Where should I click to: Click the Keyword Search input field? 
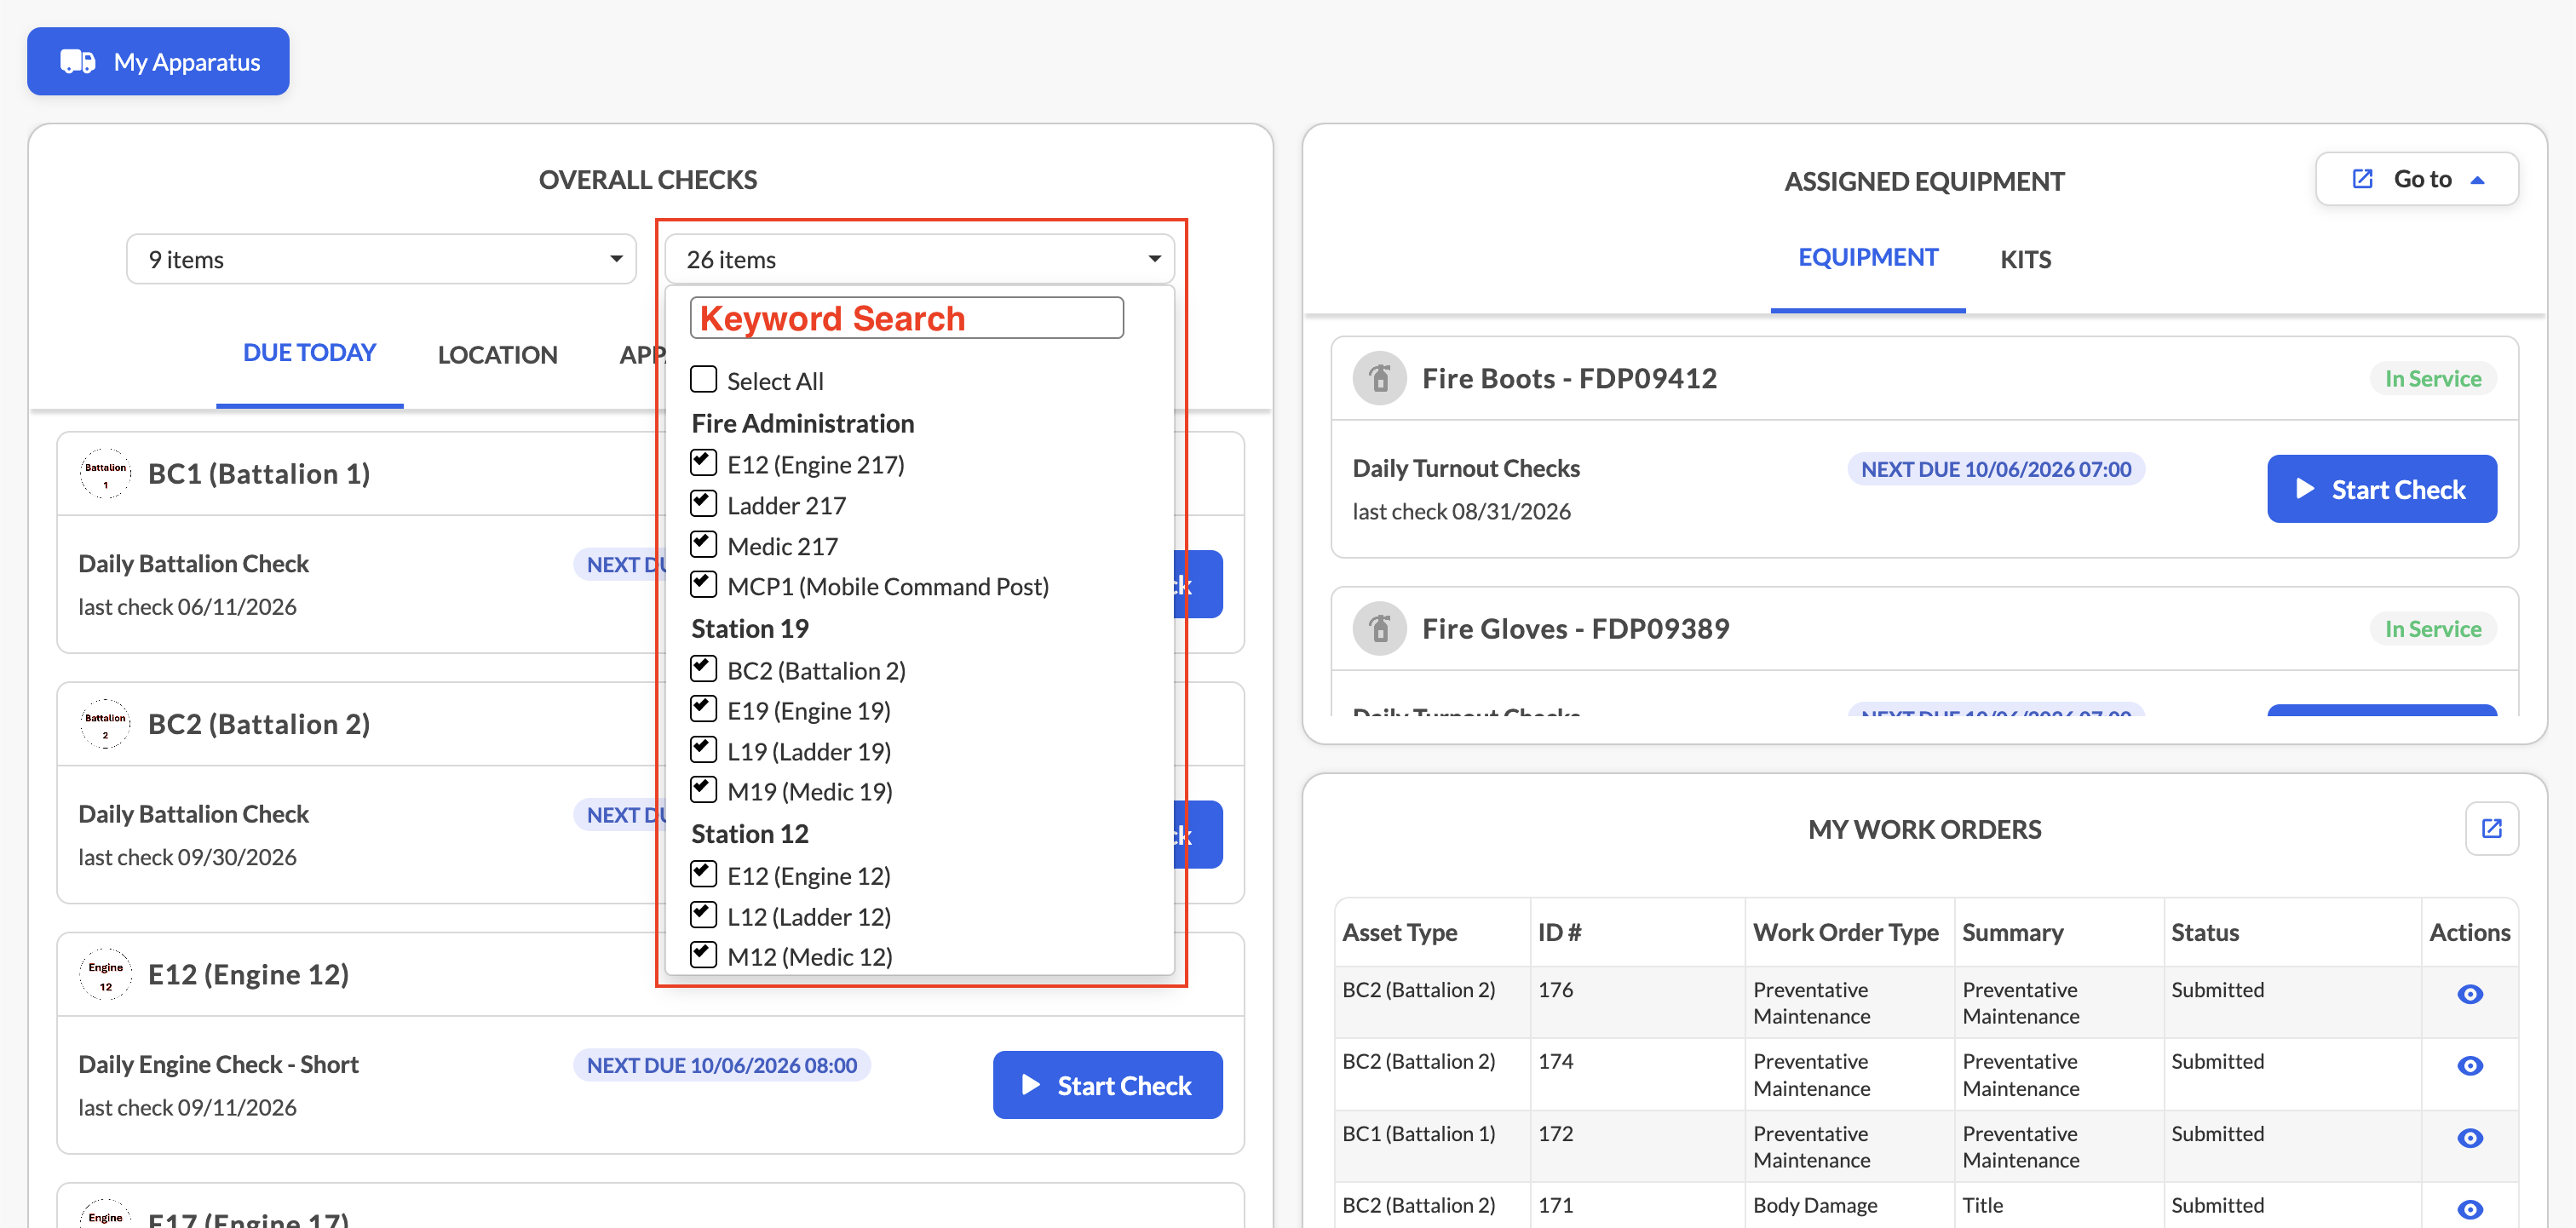pyautogui.click(x=906, y=318)
